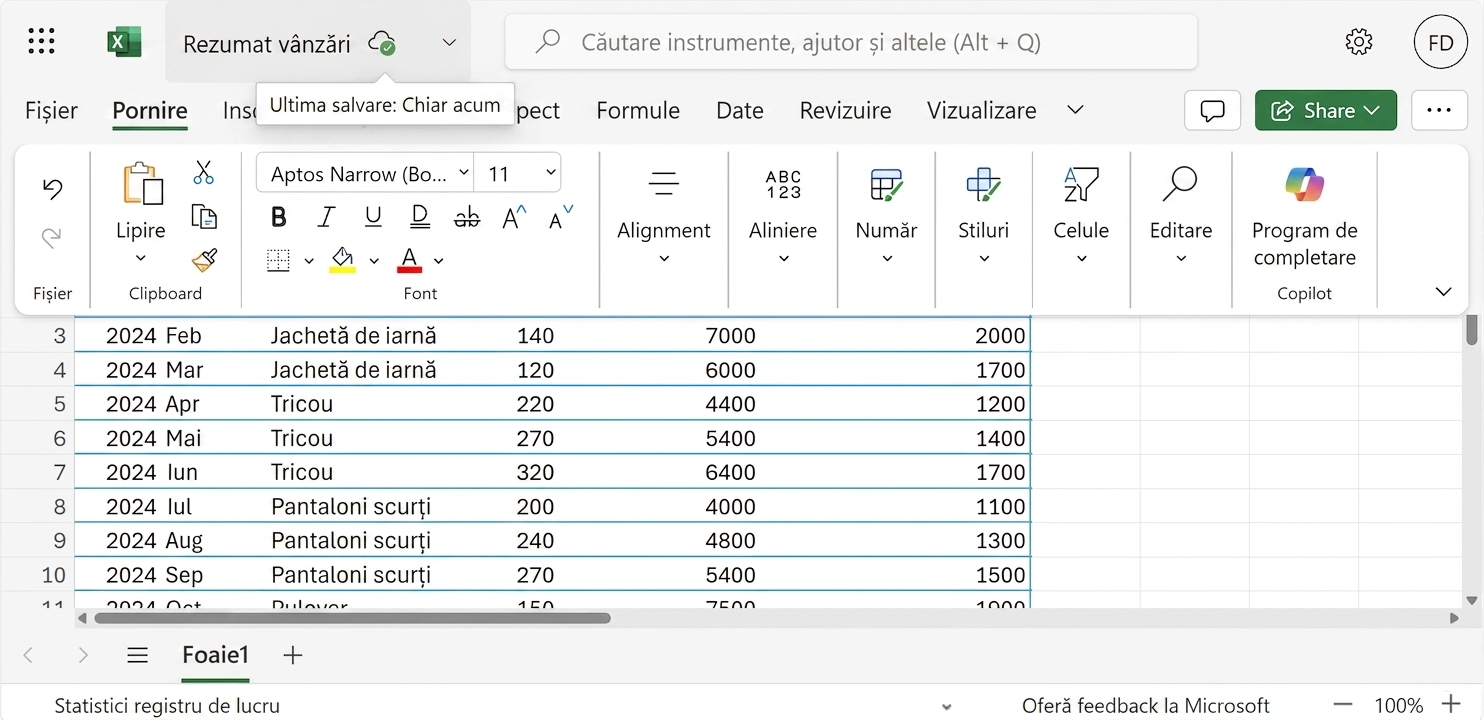
Task: Apply yellow fill color
Action: [343, 261]
